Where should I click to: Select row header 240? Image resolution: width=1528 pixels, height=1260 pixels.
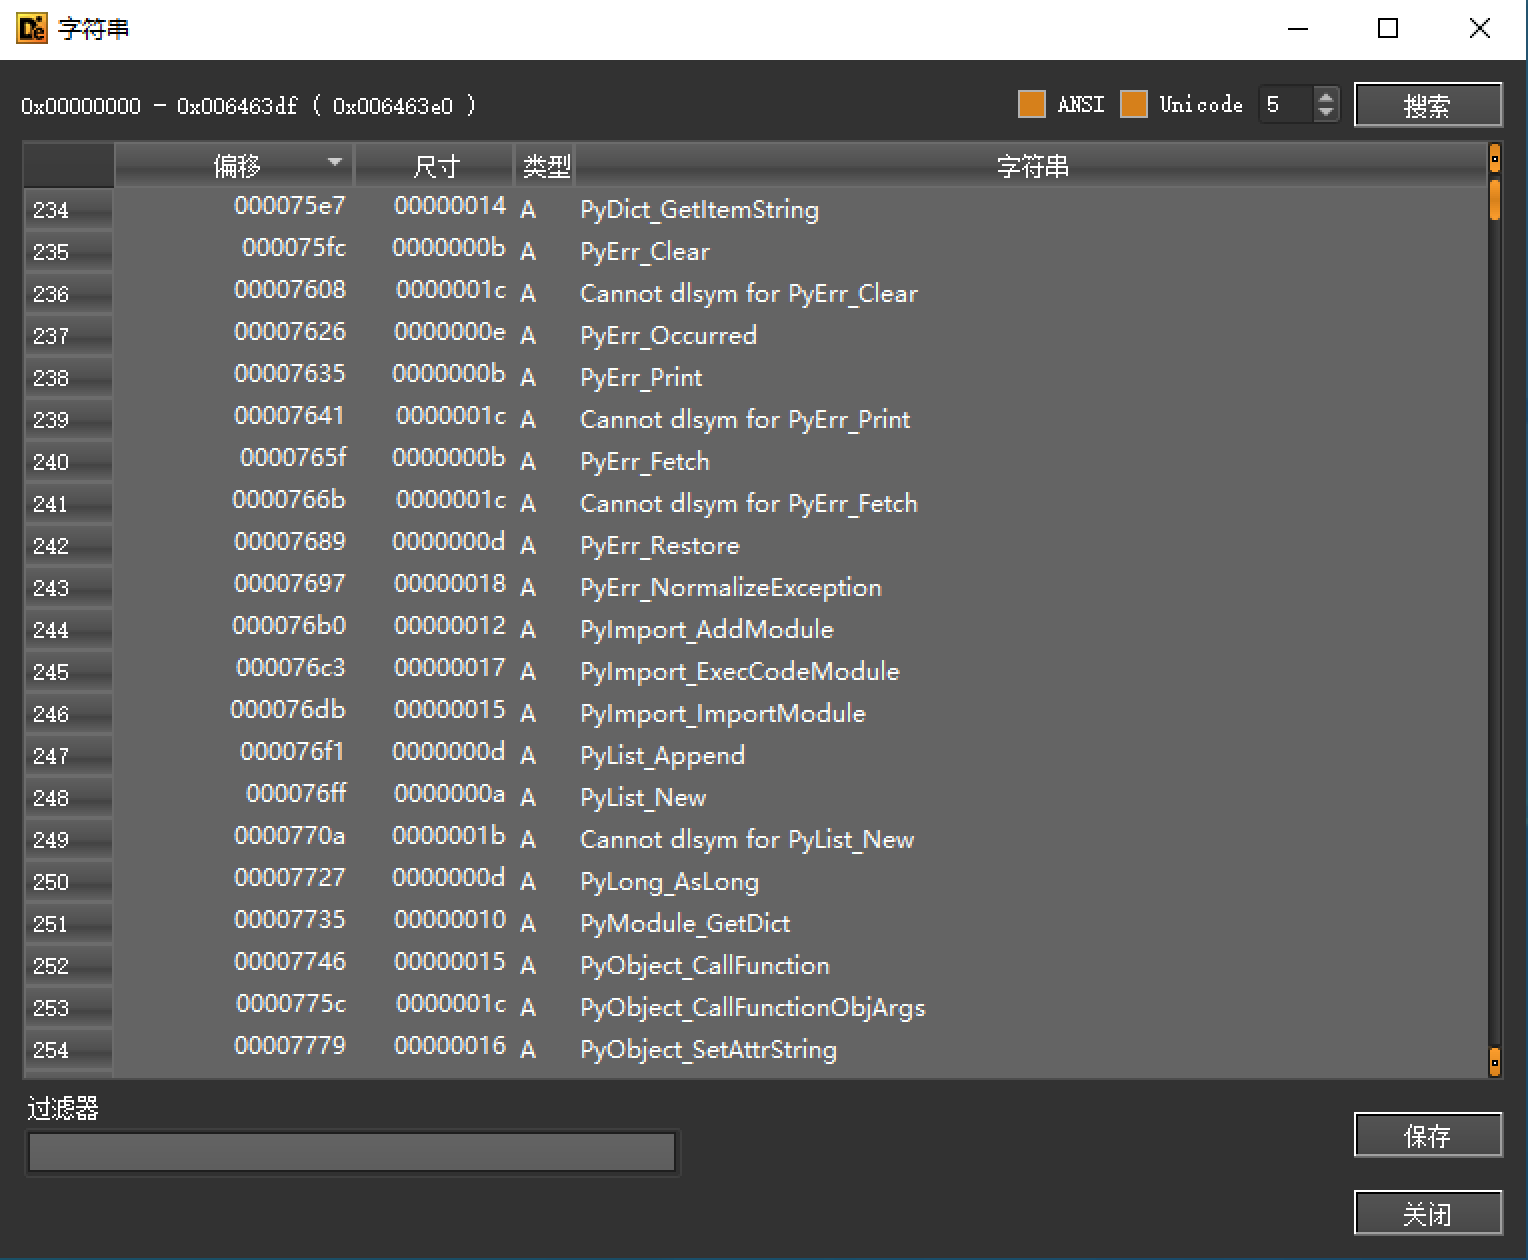click(68, 462)
